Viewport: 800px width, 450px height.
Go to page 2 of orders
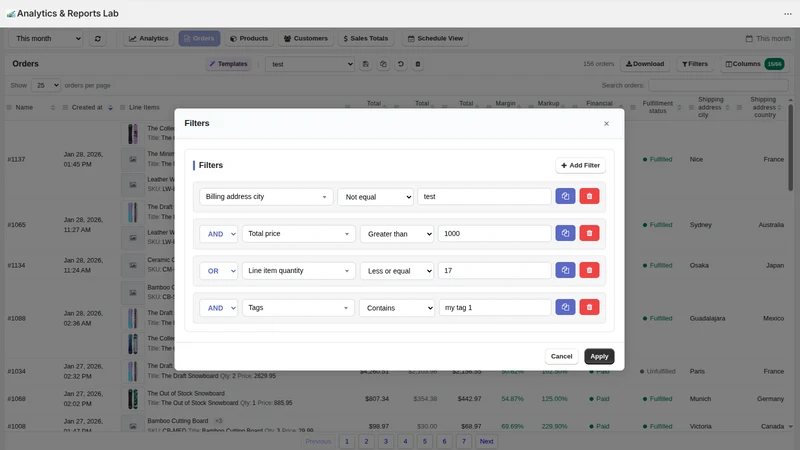[x=366, y=441]
